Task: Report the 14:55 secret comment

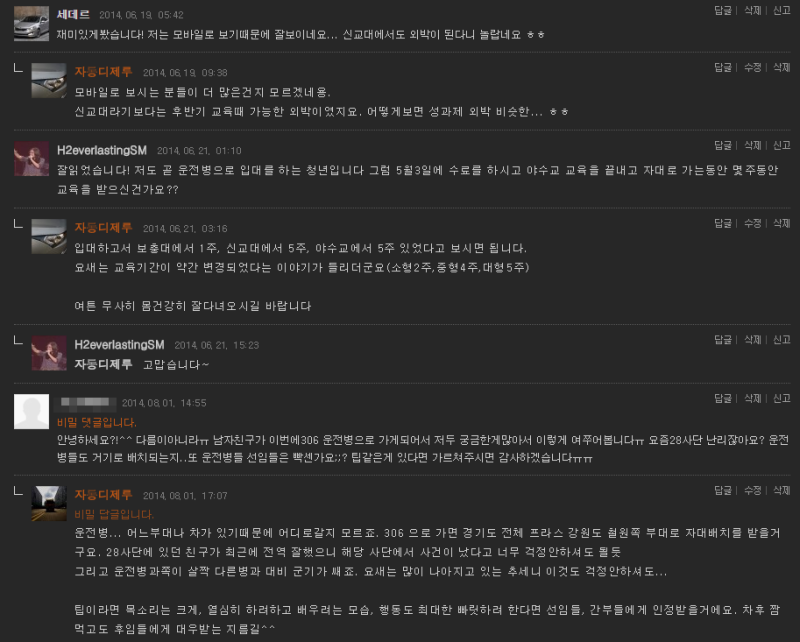Action: pos(782,399)
